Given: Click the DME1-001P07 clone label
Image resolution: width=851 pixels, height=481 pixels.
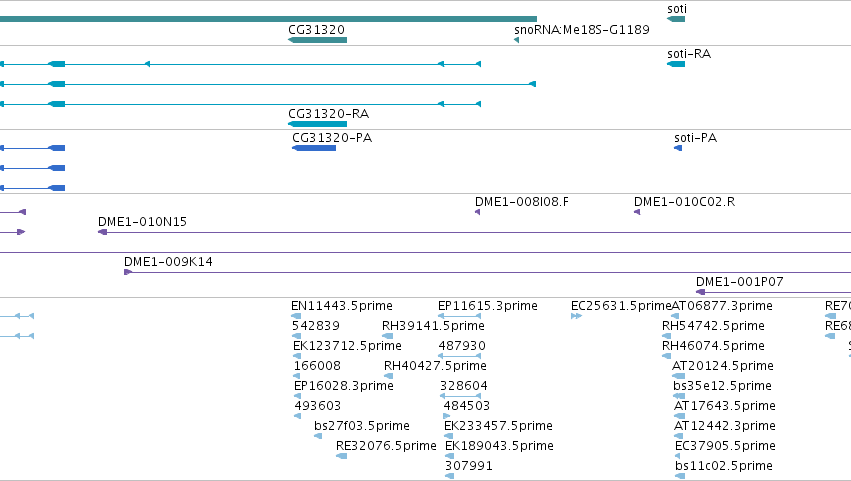Looking at the screenshot, I should coord(740,282).
